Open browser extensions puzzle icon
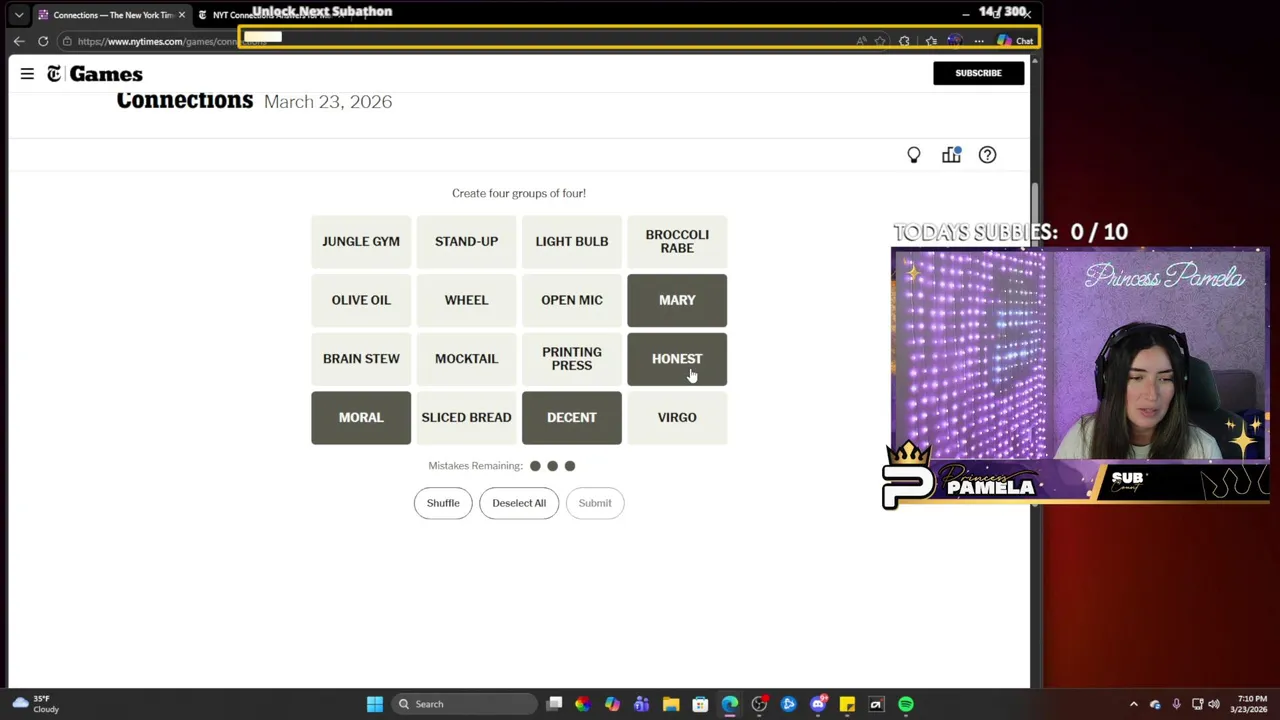1280x720 pixels. (x=904, y=41)
